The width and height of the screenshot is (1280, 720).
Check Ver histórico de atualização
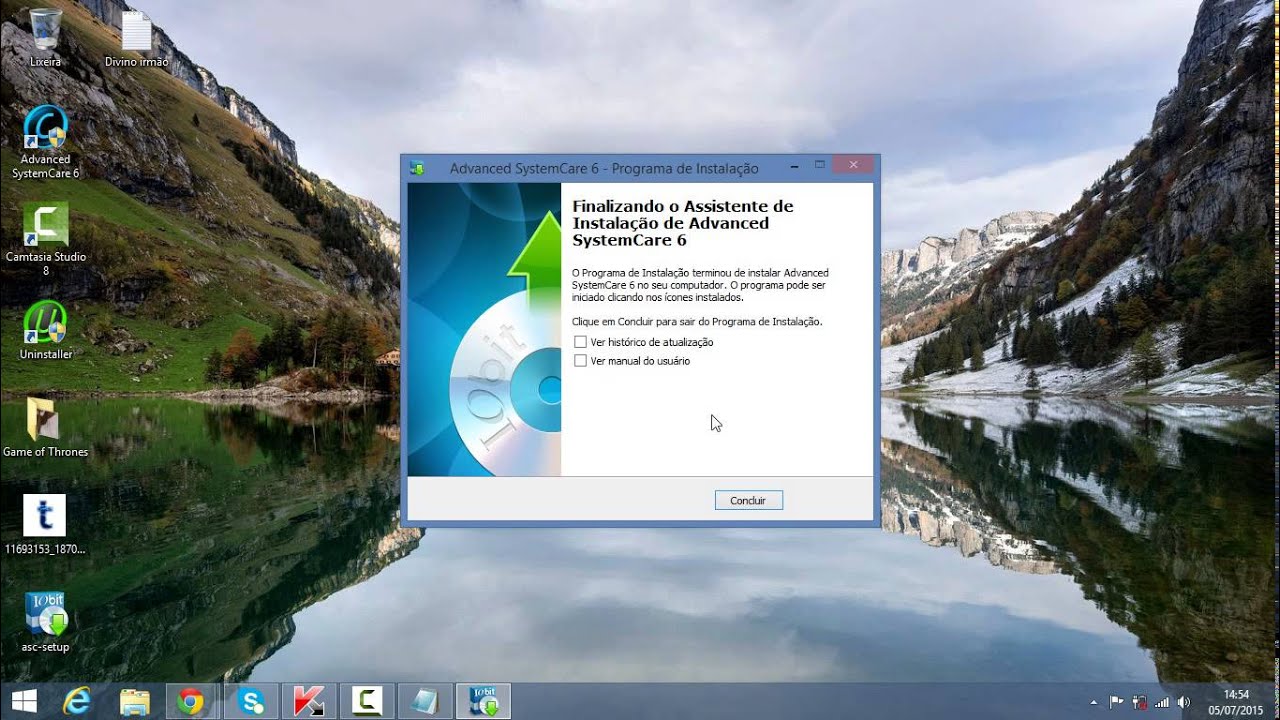pyautogui.click(x=580, y=342)
